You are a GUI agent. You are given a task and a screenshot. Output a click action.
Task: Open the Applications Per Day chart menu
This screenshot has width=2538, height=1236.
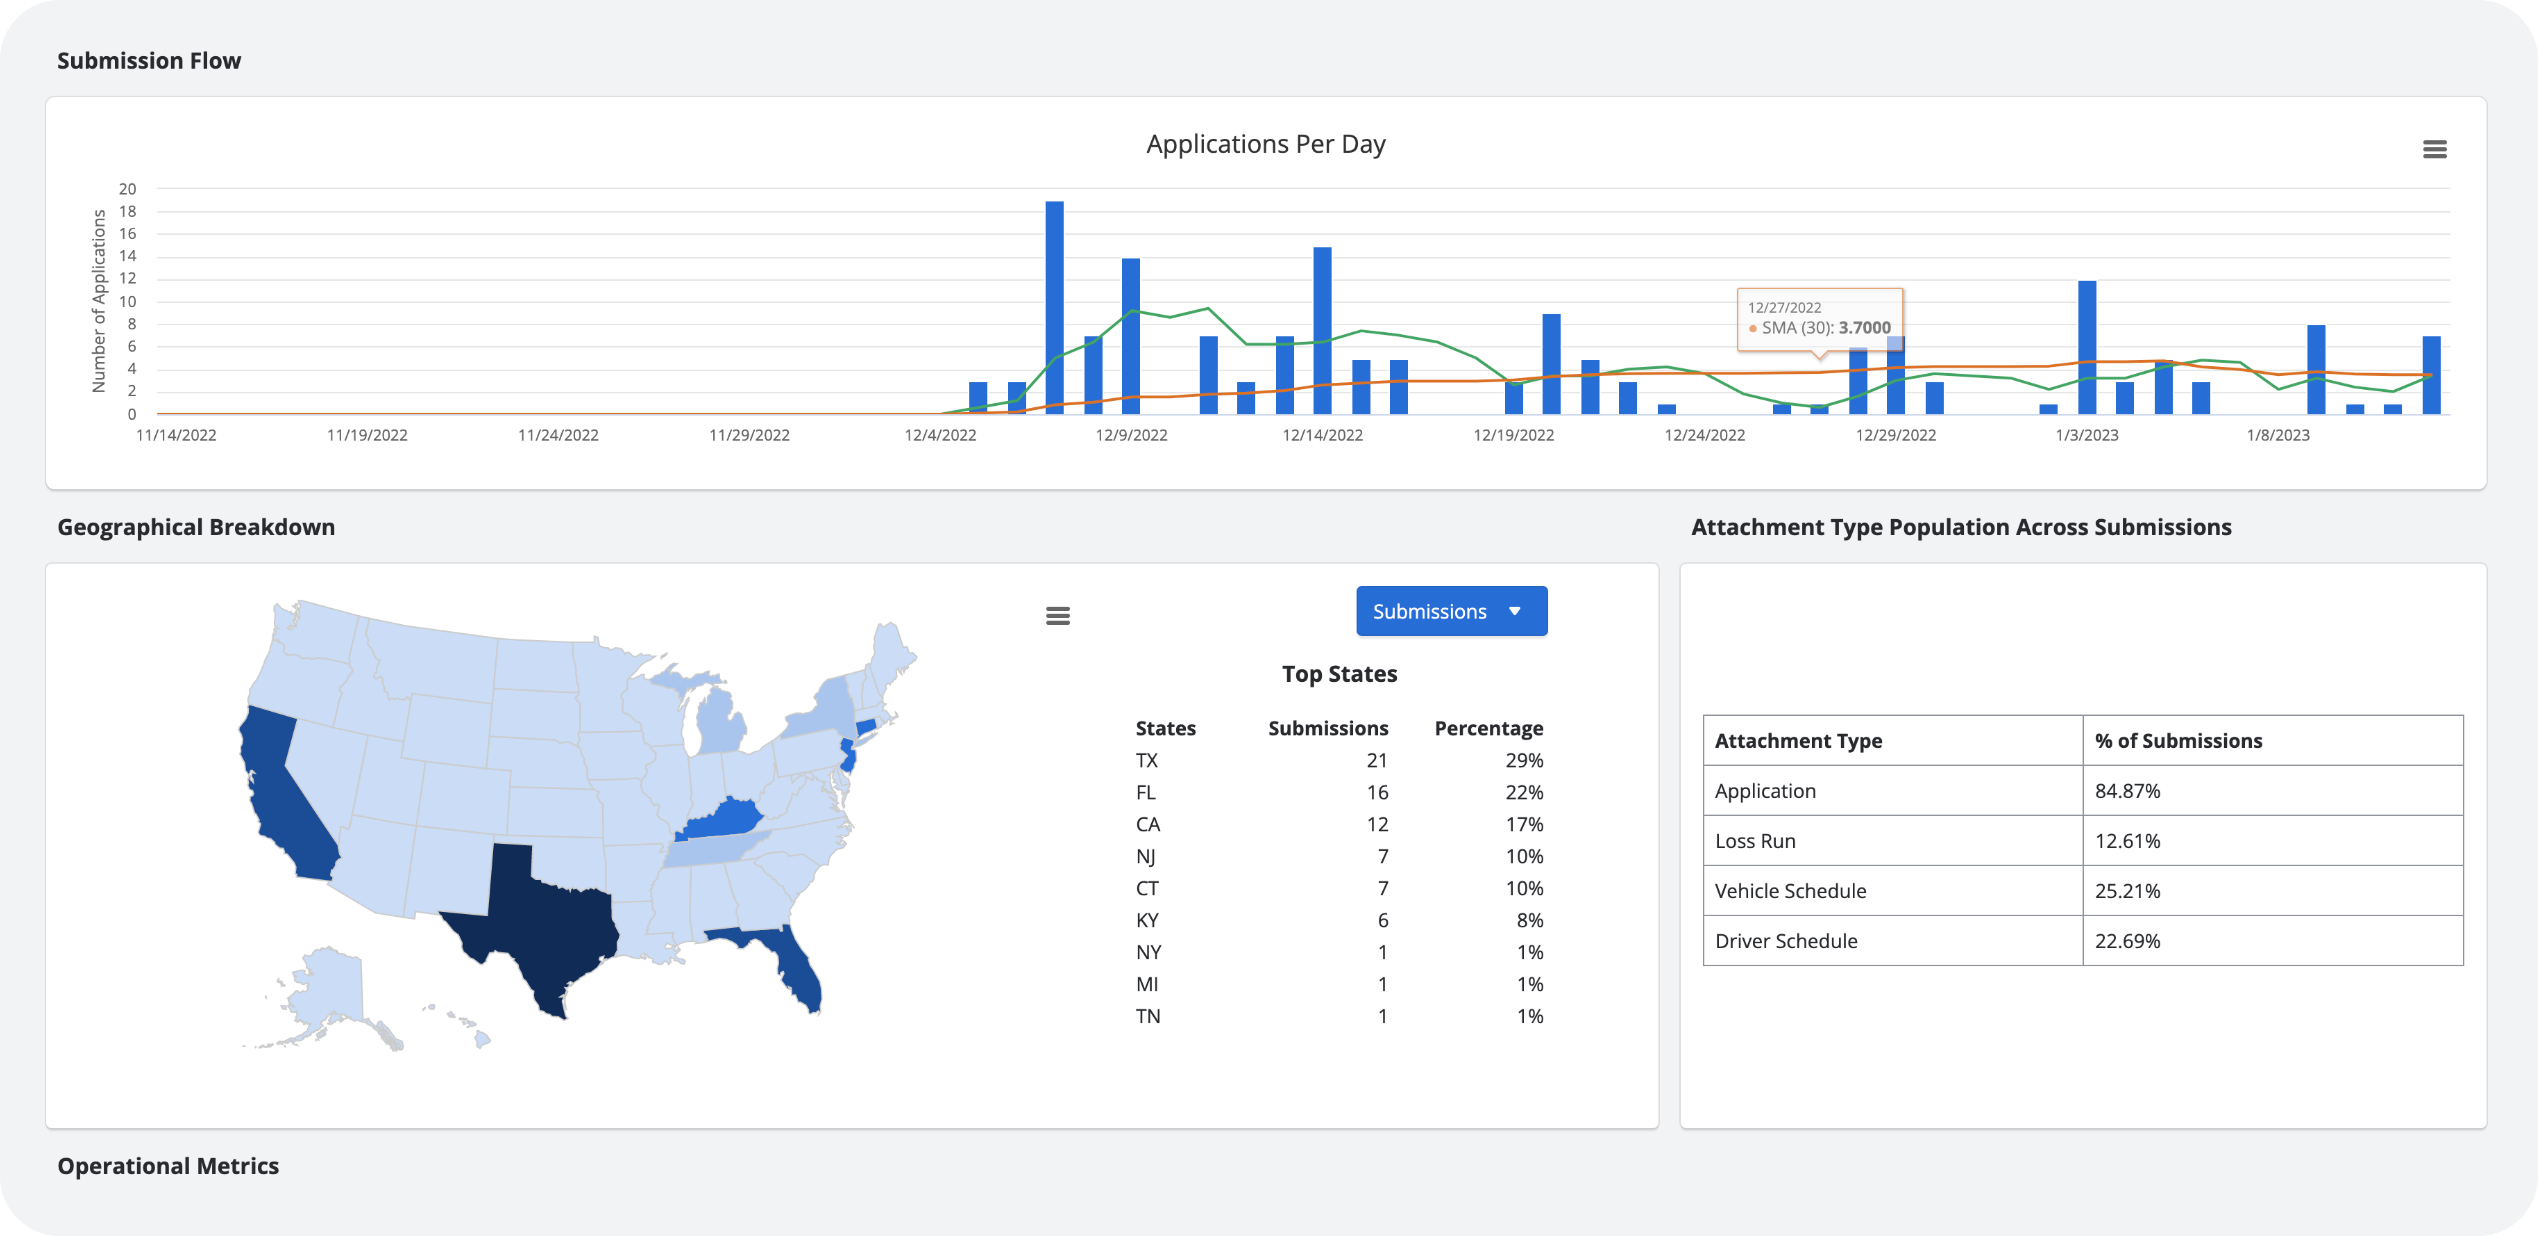[2434, 149]
